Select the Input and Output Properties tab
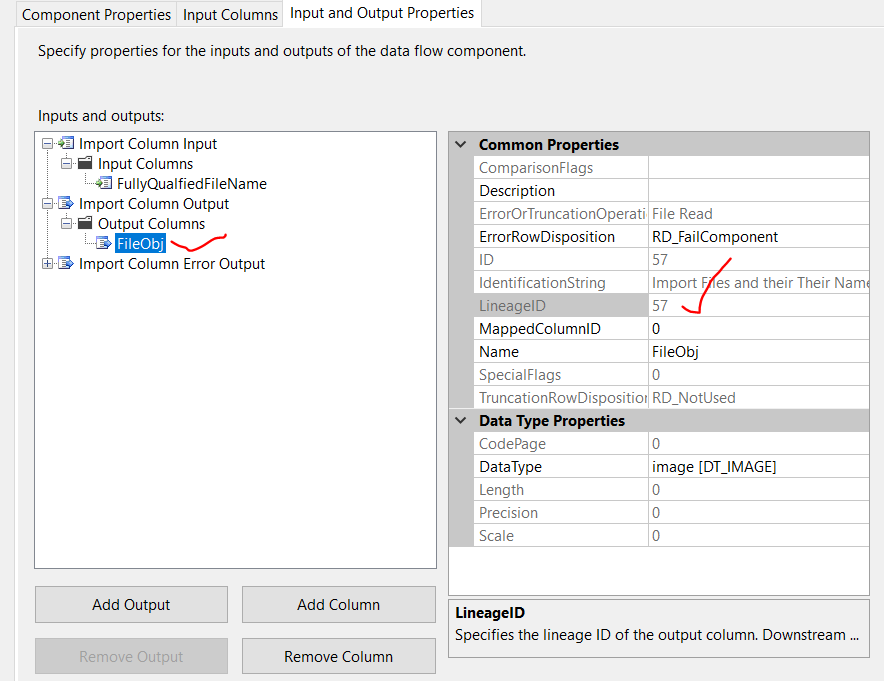884x681 pixels. coord(381,14)
